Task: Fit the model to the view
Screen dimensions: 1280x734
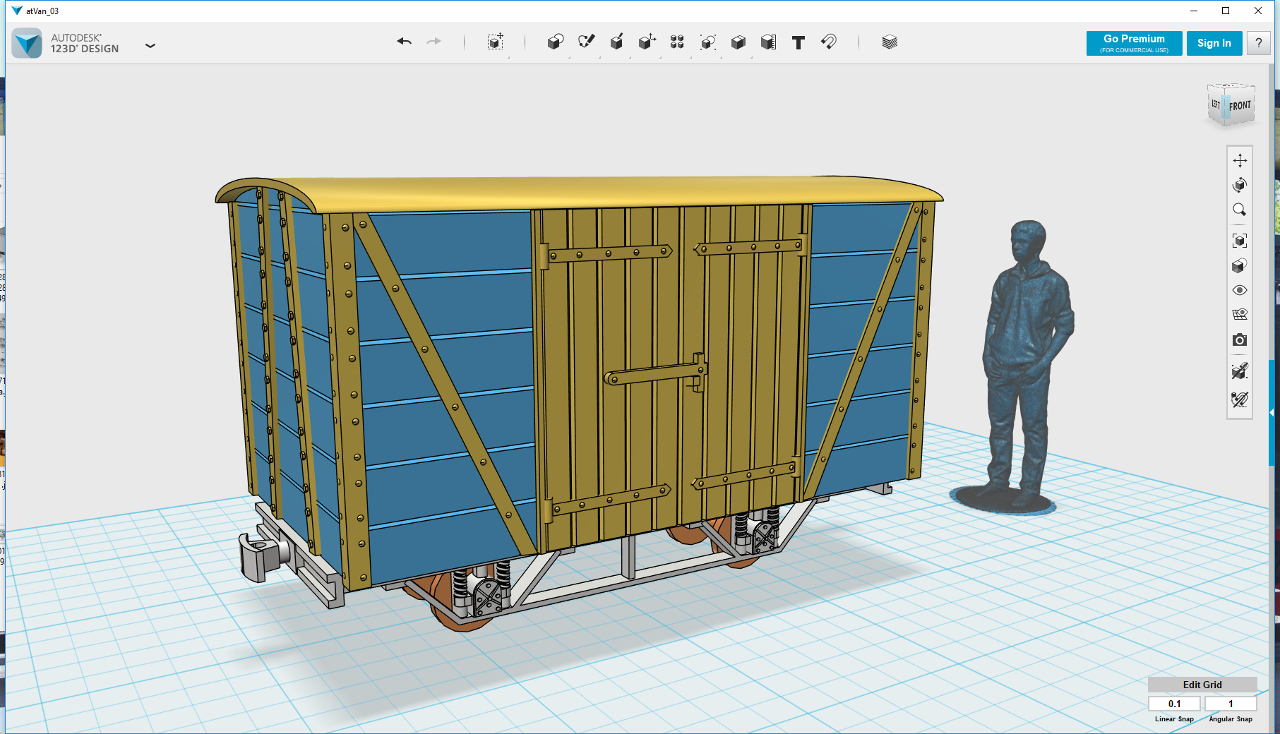Action: tap(1240, 240)
